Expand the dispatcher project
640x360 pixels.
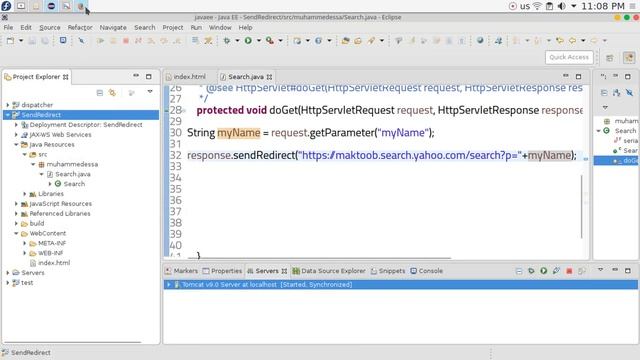(x=8, y=105)
